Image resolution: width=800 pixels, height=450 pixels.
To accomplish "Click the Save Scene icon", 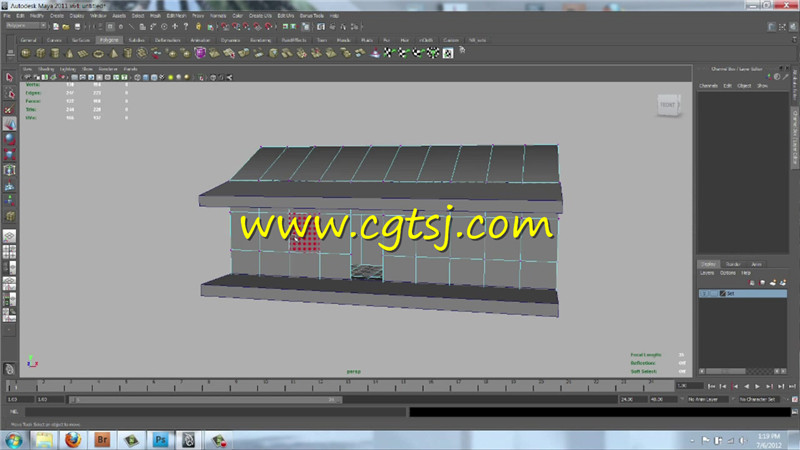I will [x=77, y=27].
